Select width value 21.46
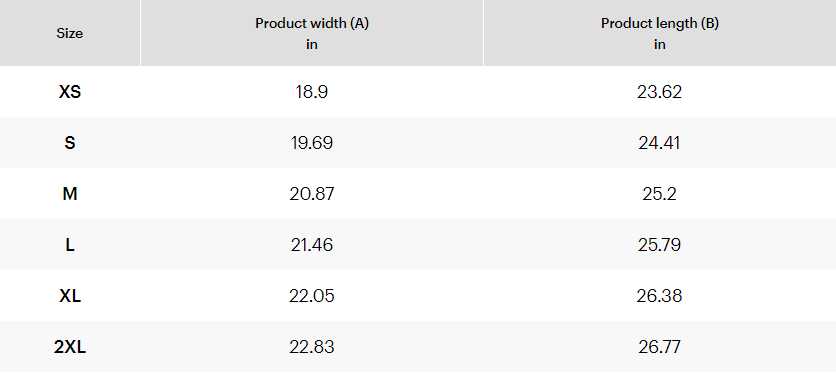Screen dimensions: 836x373 pos(312,245)
